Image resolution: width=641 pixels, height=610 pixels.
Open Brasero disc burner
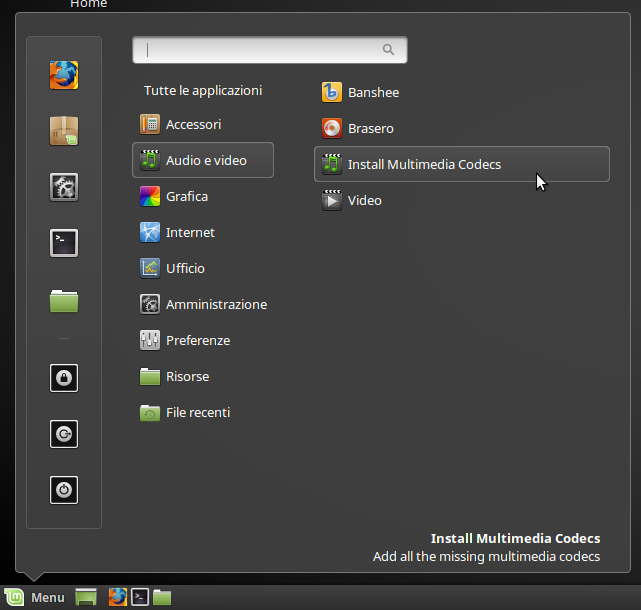pos(370,129)
